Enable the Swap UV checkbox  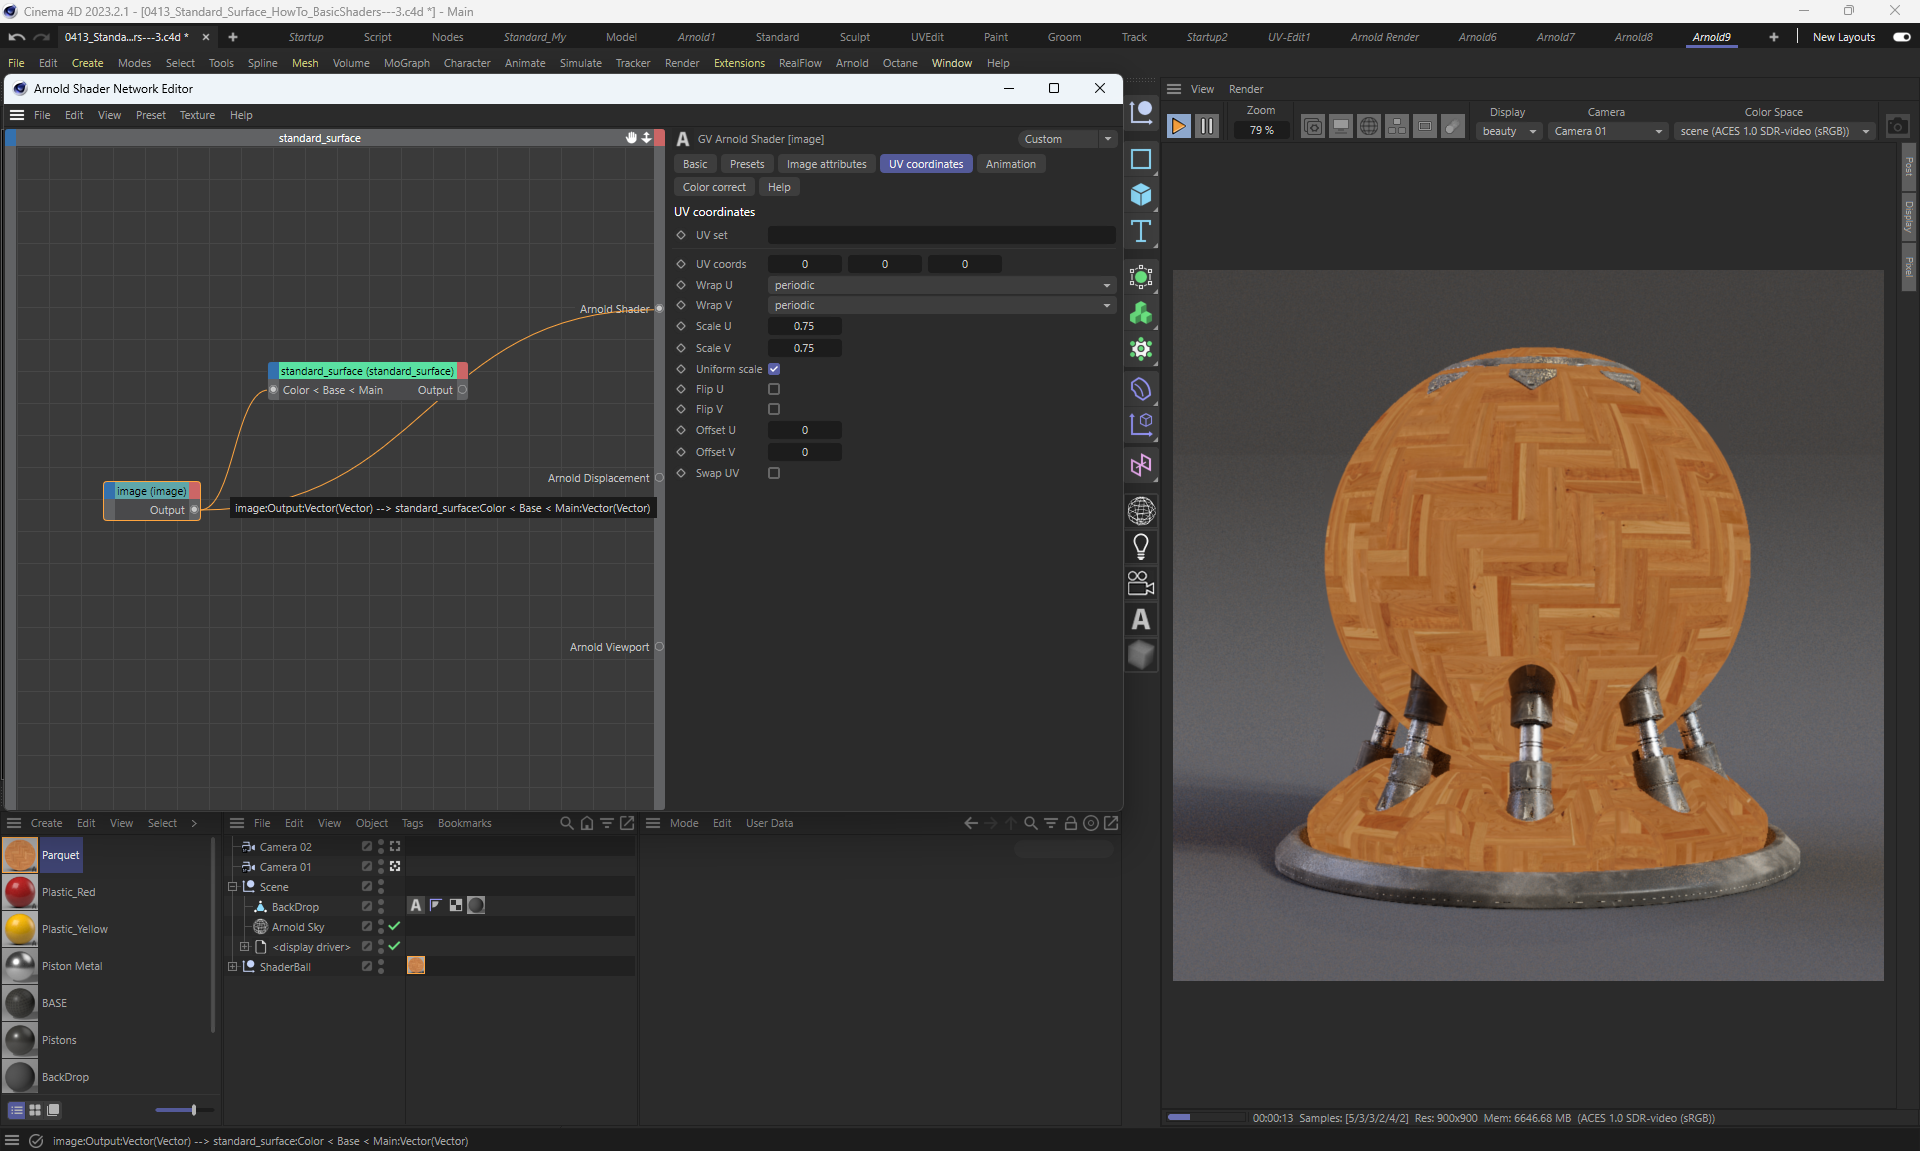pyautogui.click(x=774, y=473)
